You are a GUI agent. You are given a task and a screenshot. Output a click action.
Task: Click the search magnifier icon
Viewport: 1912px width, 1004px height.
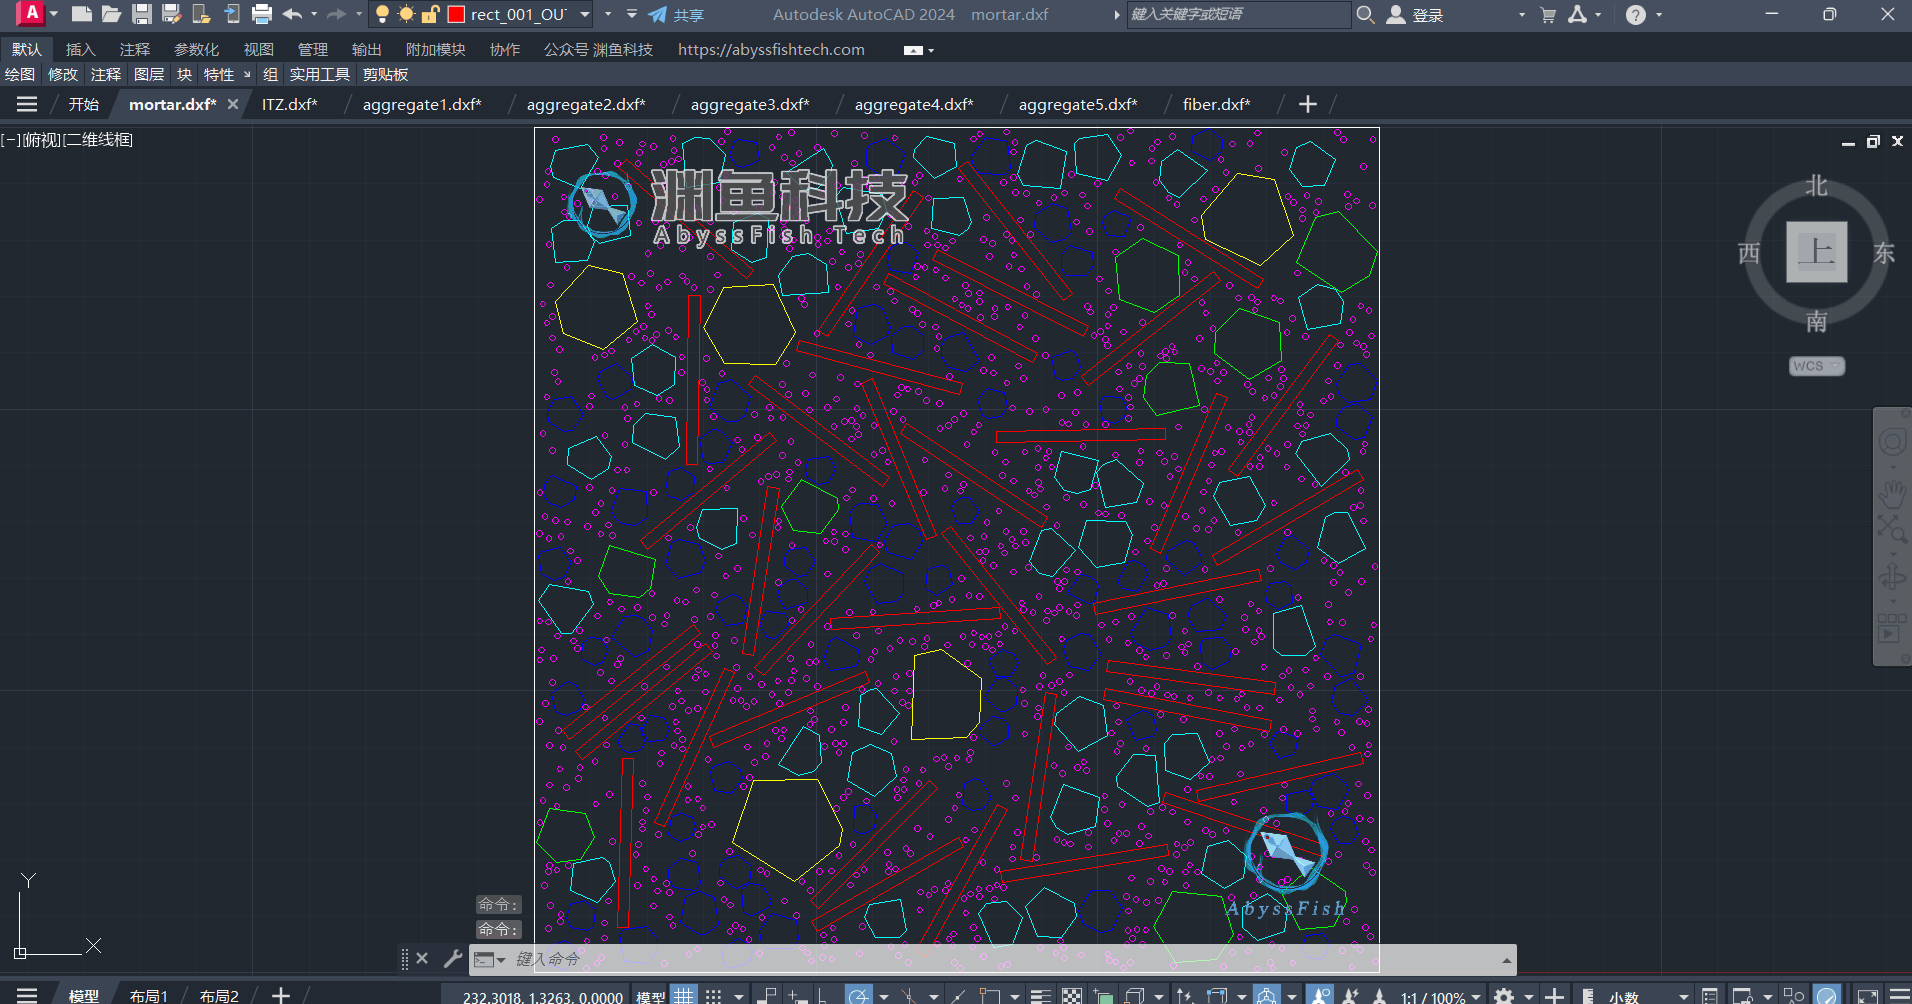[x=1365, y=14]
